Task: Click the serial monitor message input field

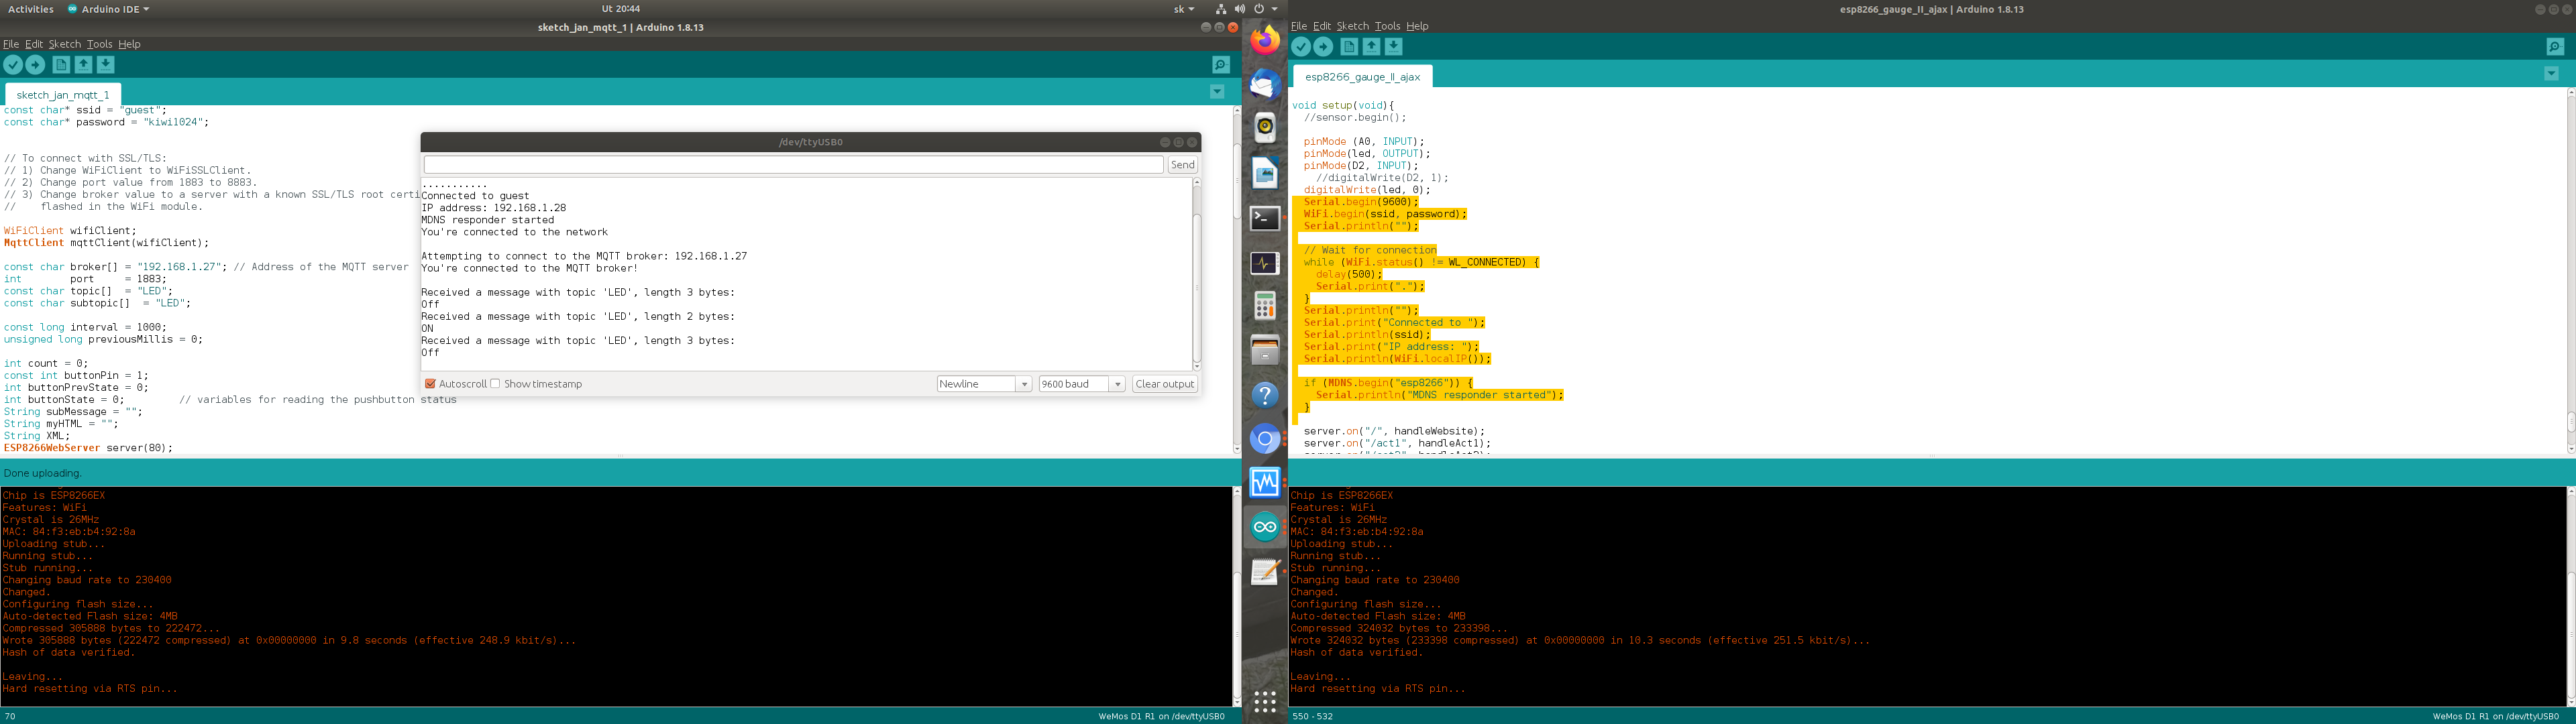Action: tap(794, 165)
